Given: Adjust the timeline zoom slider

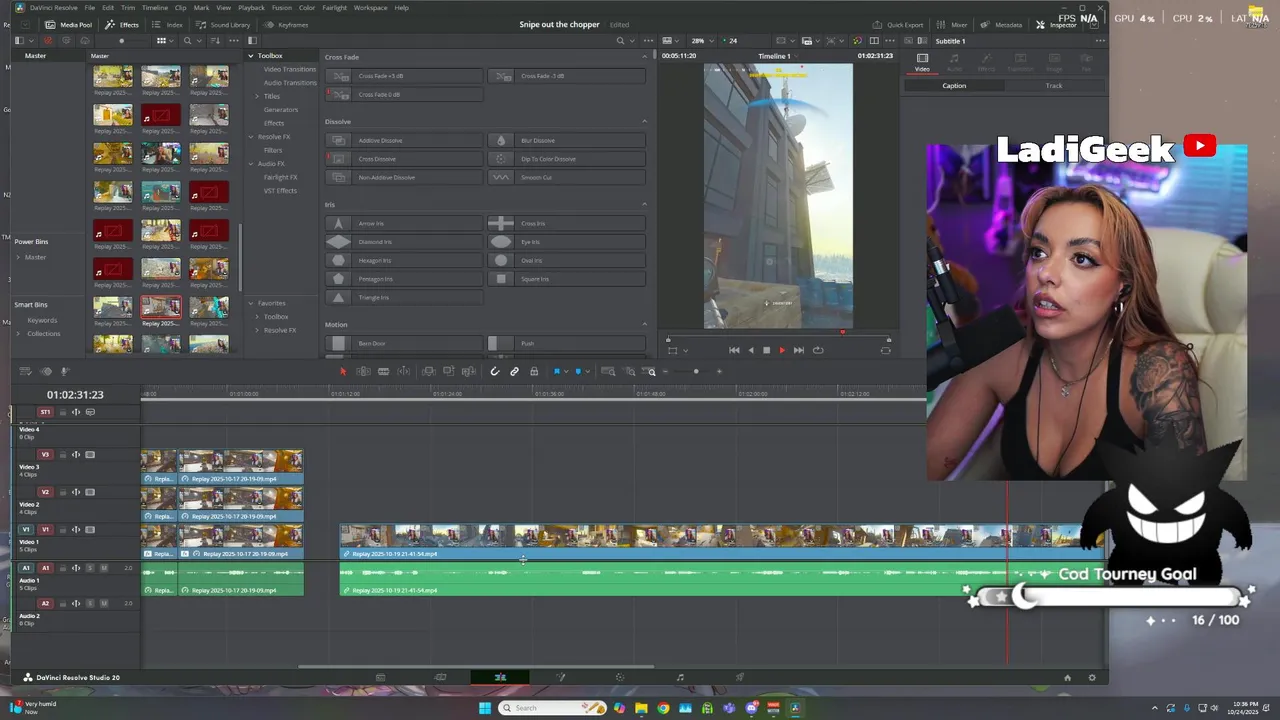Looking at the screenshot, I should point(696,372).
